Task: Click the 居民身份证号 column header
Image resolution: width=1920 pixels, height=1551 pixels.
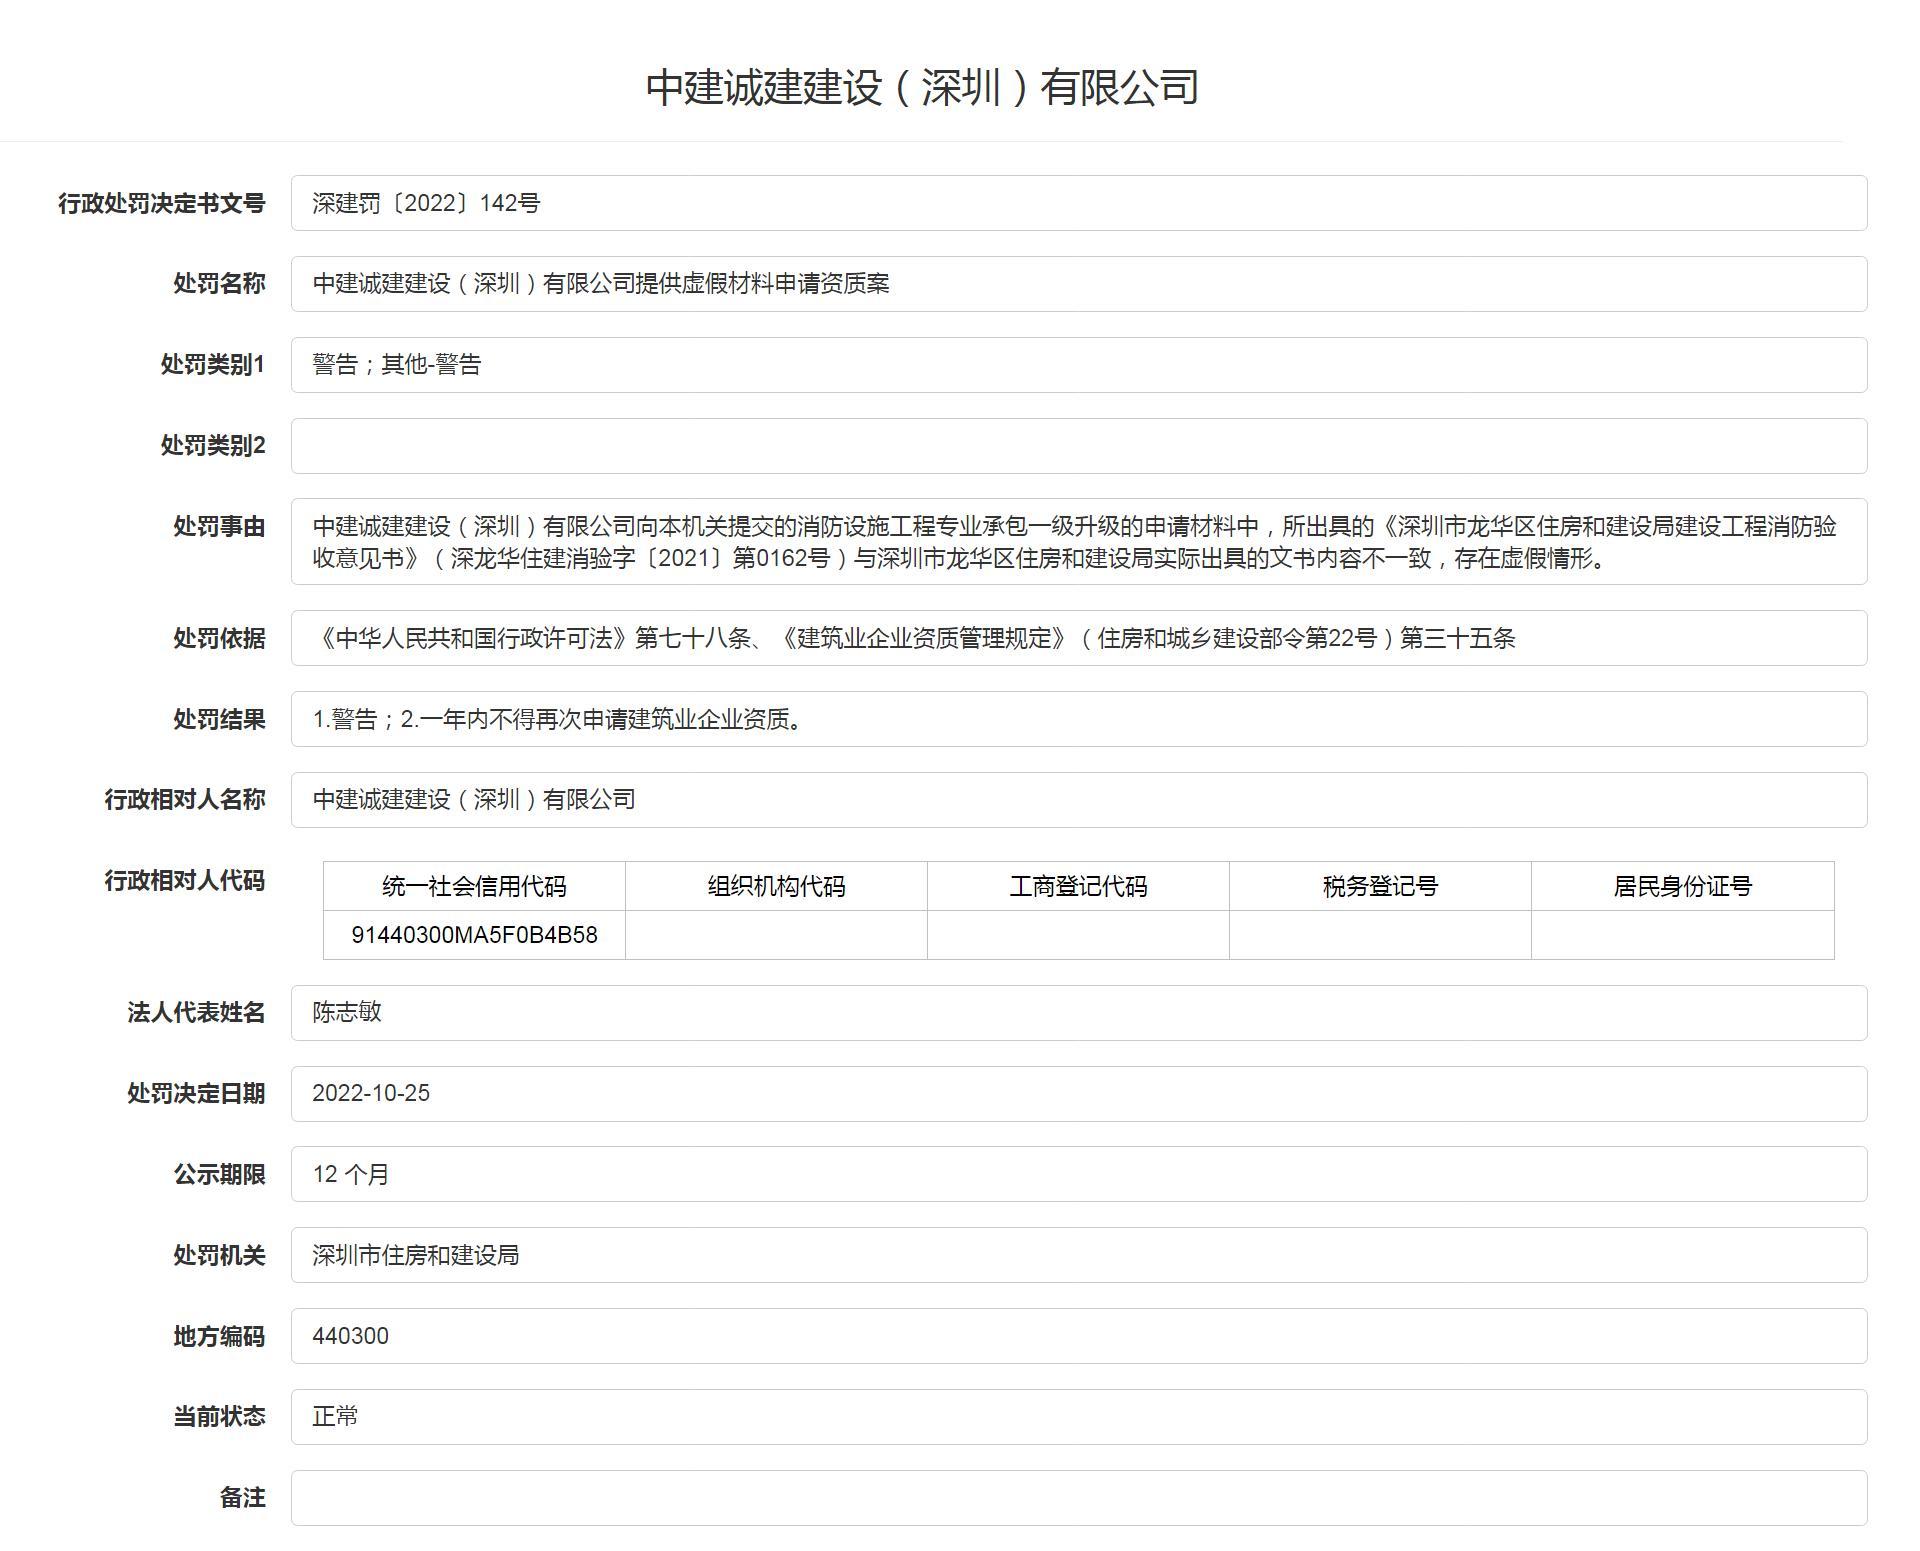Action: click(1683, 886)
